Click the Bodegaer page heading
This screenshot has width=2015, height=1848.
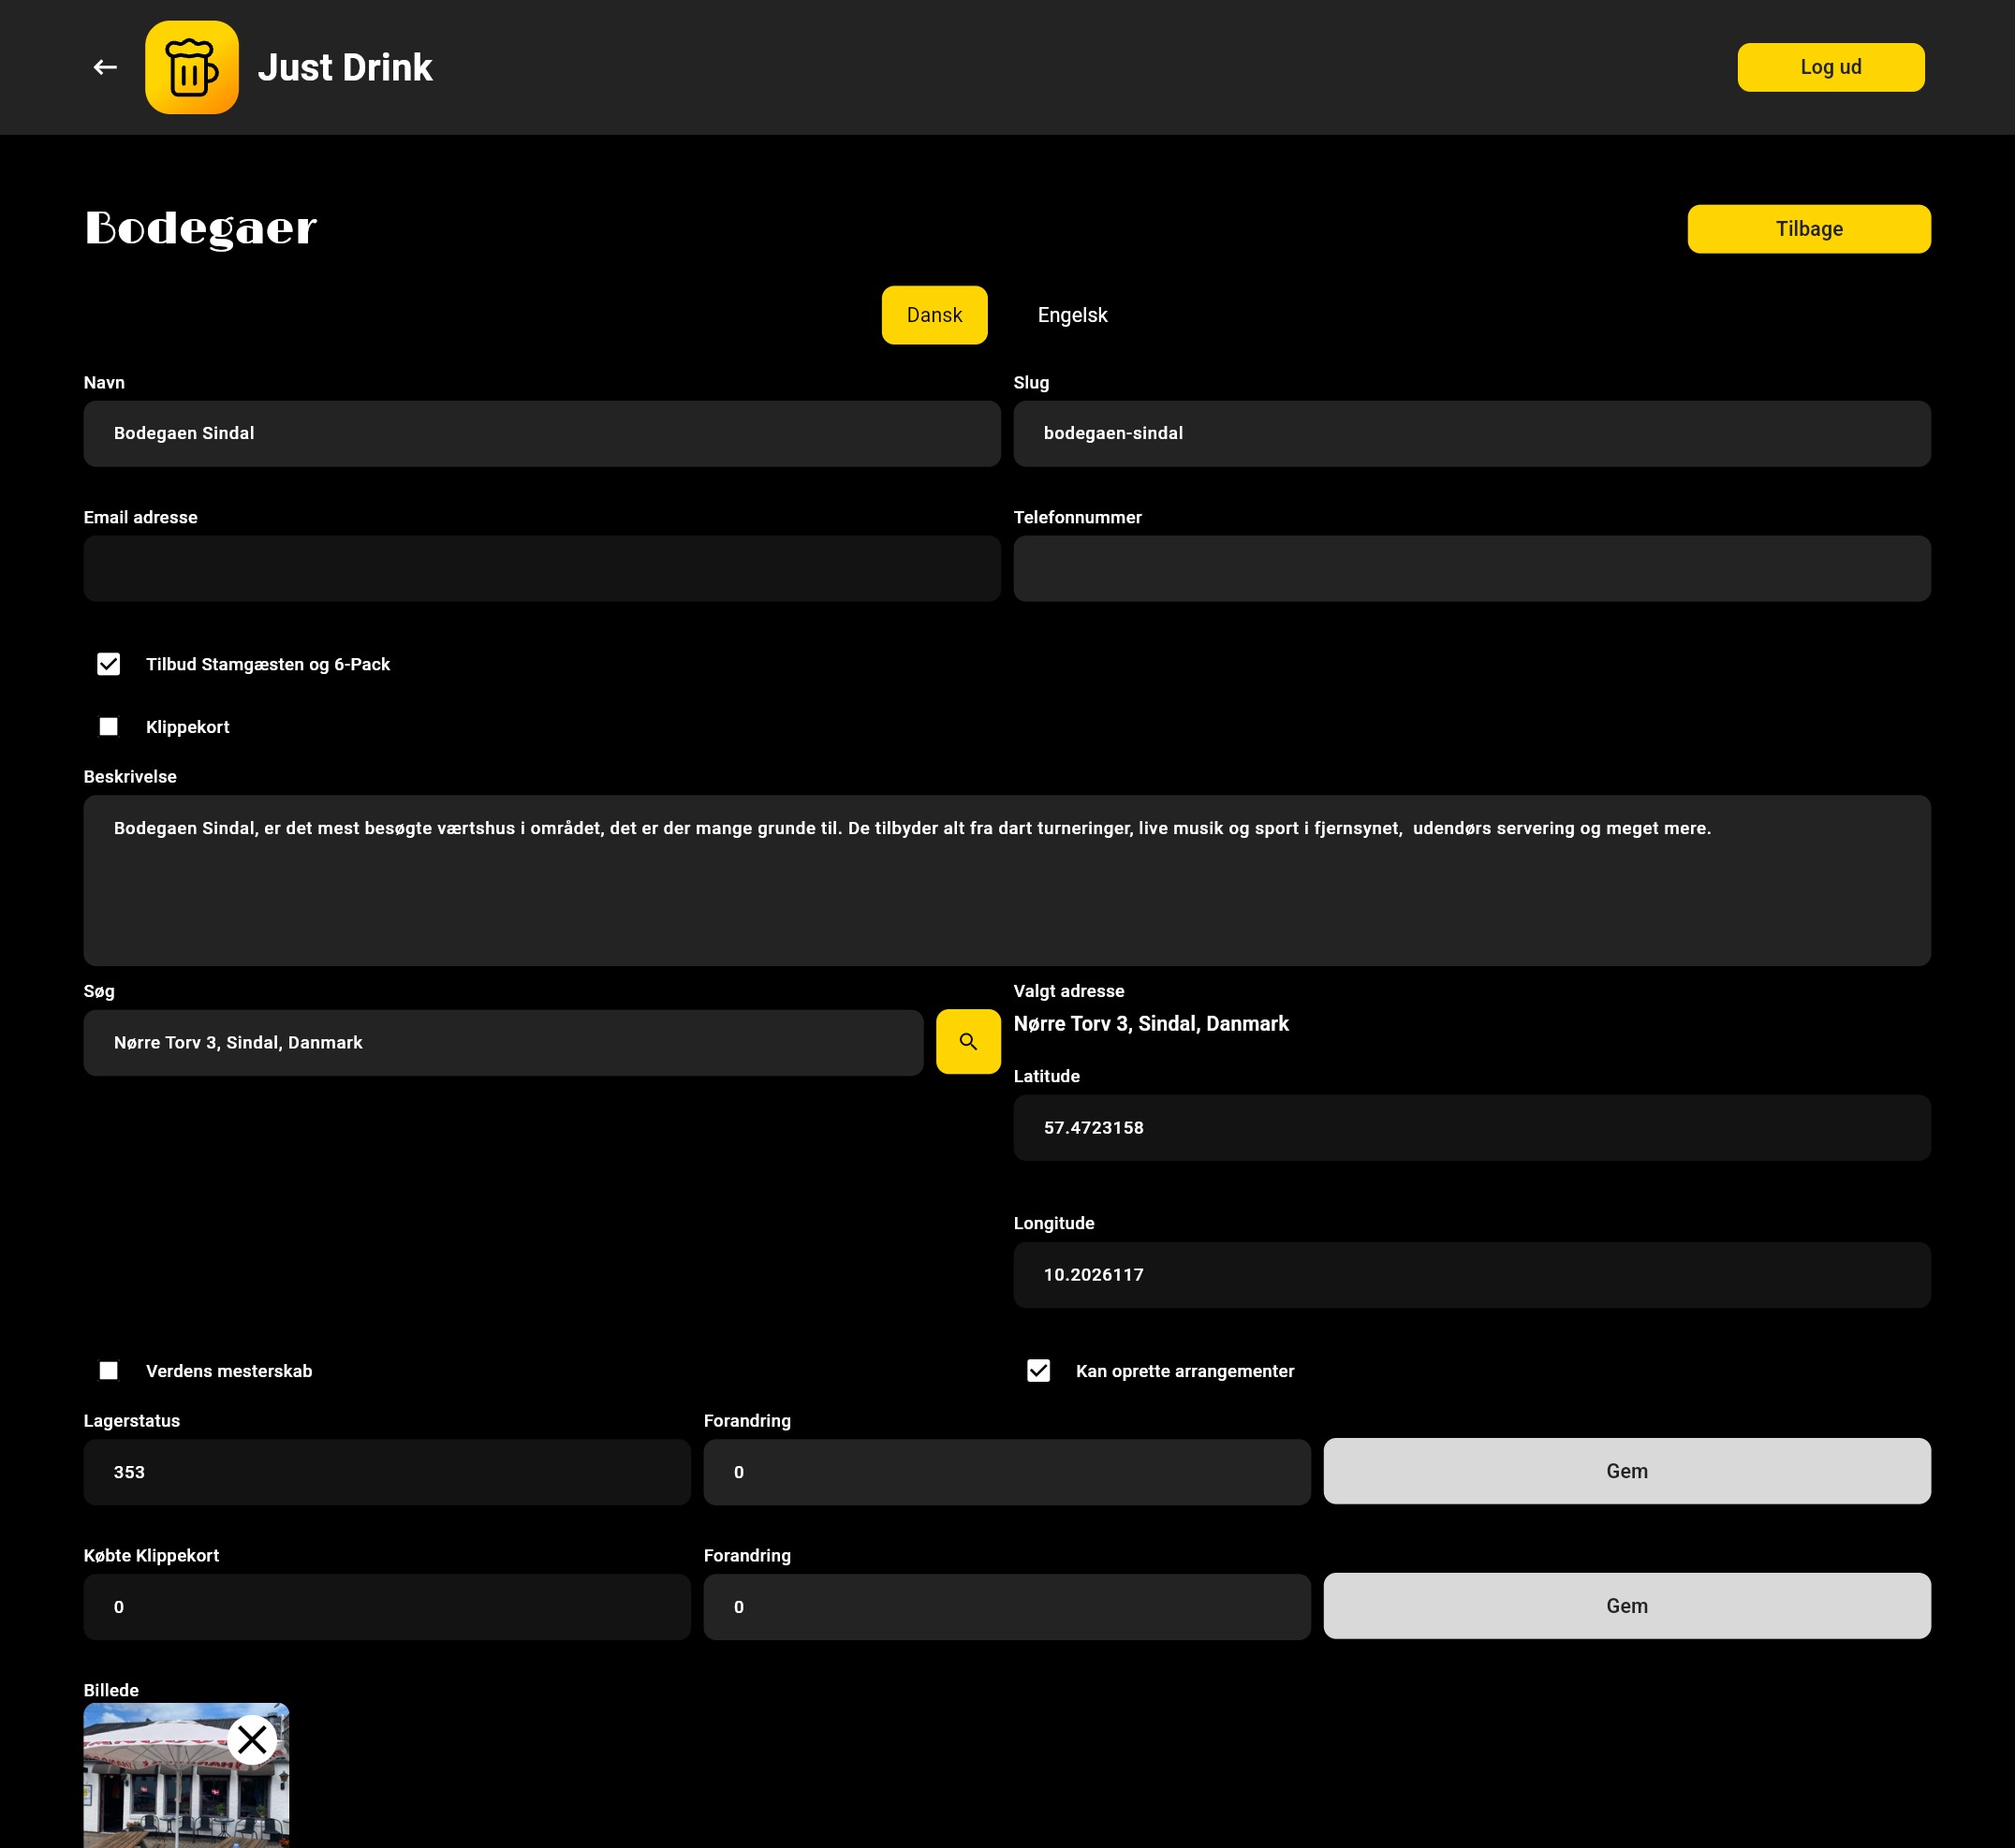click(200, 229)
